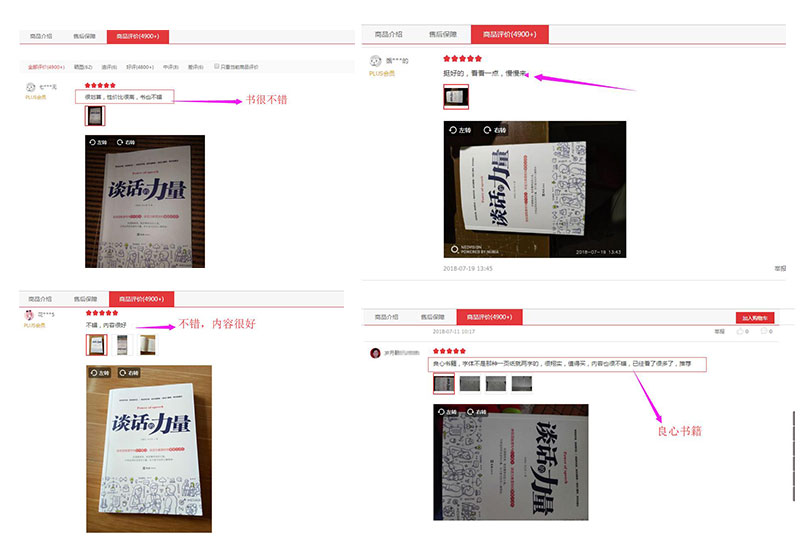Click the red 加入购物车 button
Screen dimensions: 800x542
point(755,318)
